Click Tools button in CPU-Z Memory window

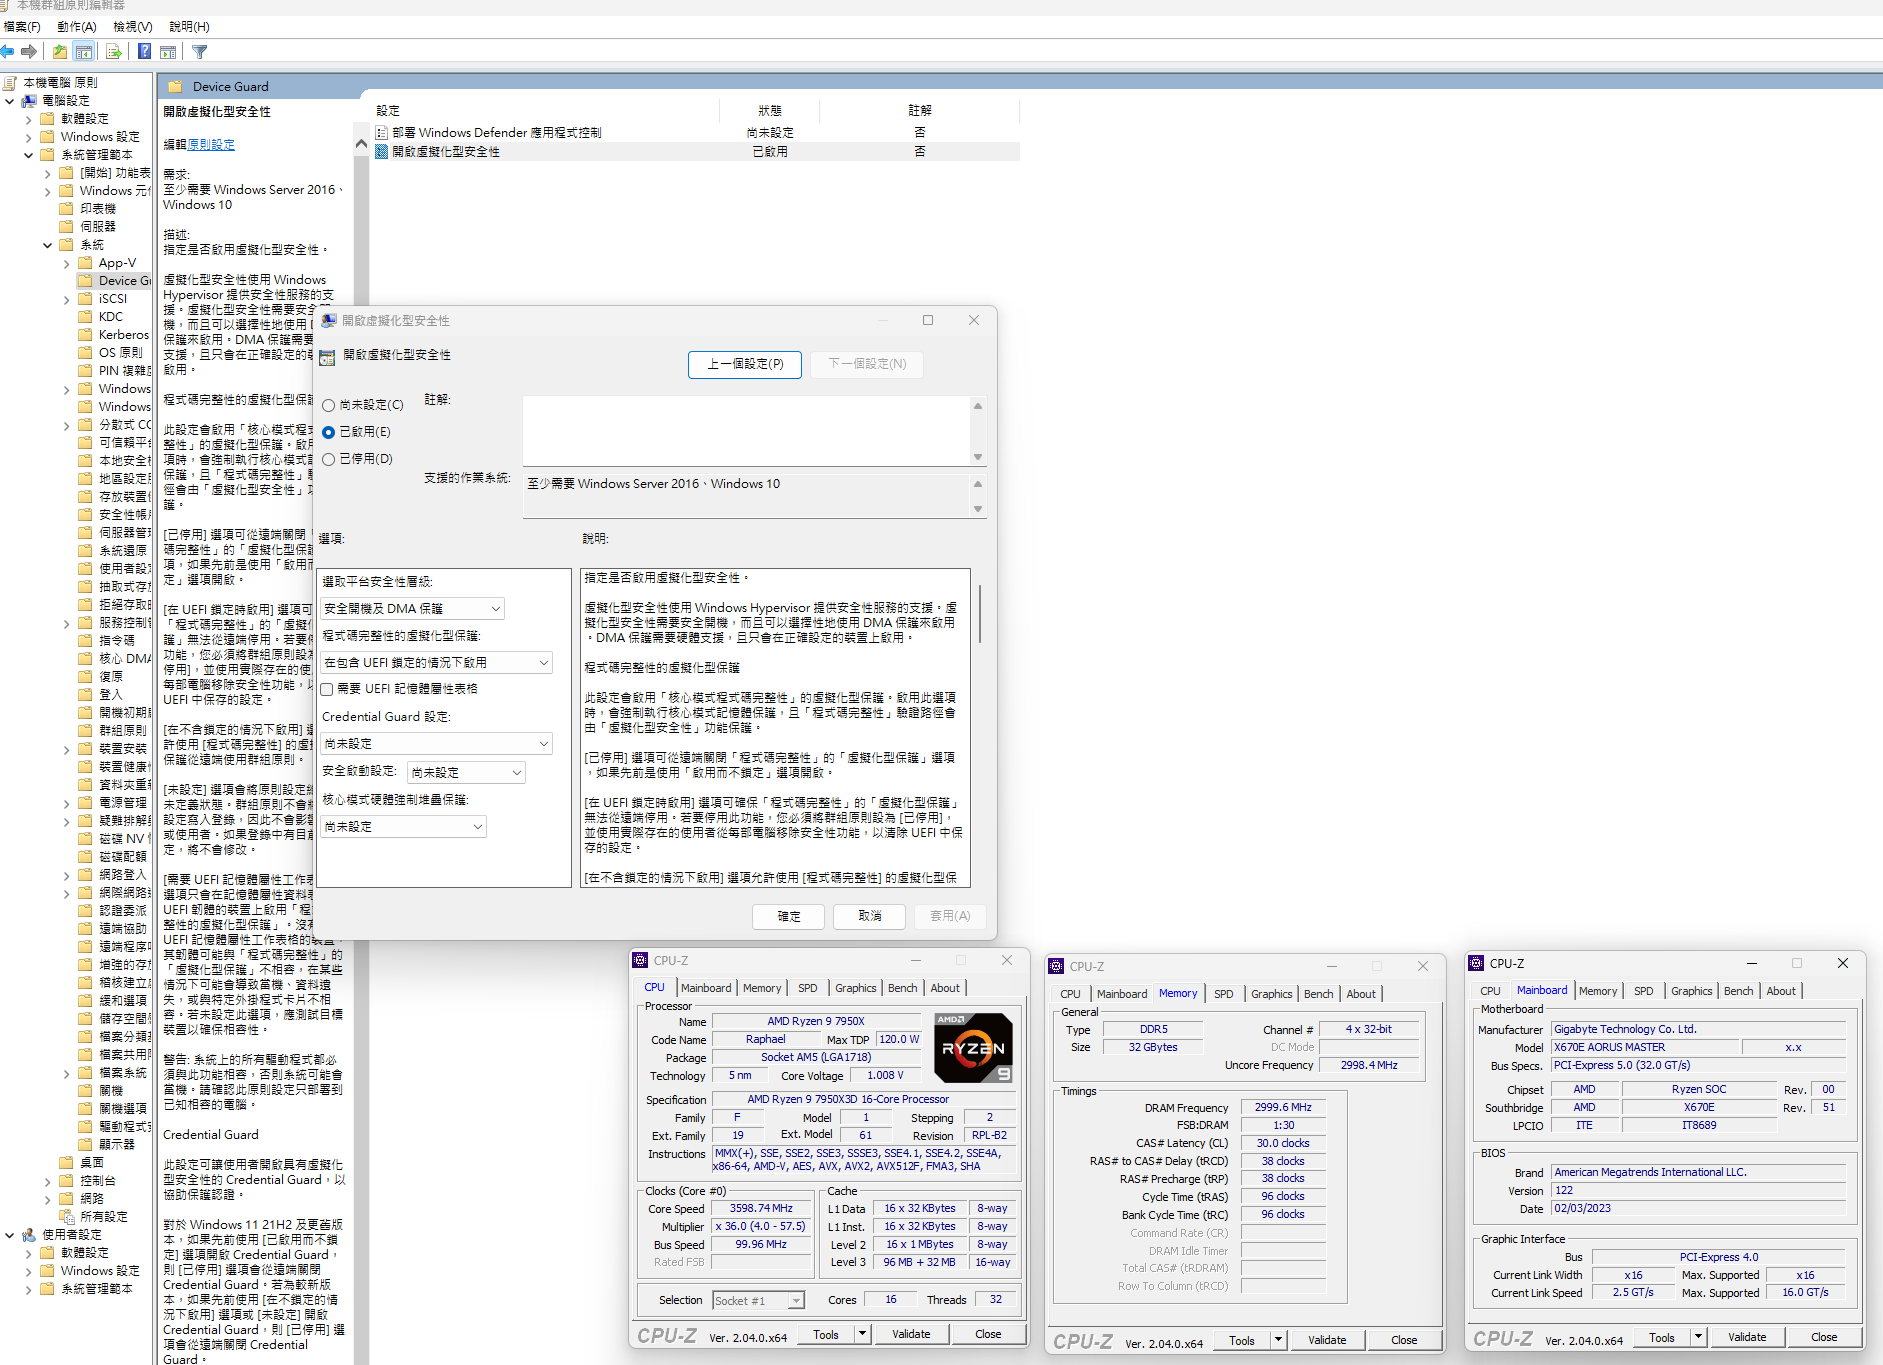click(1242, 1341)
